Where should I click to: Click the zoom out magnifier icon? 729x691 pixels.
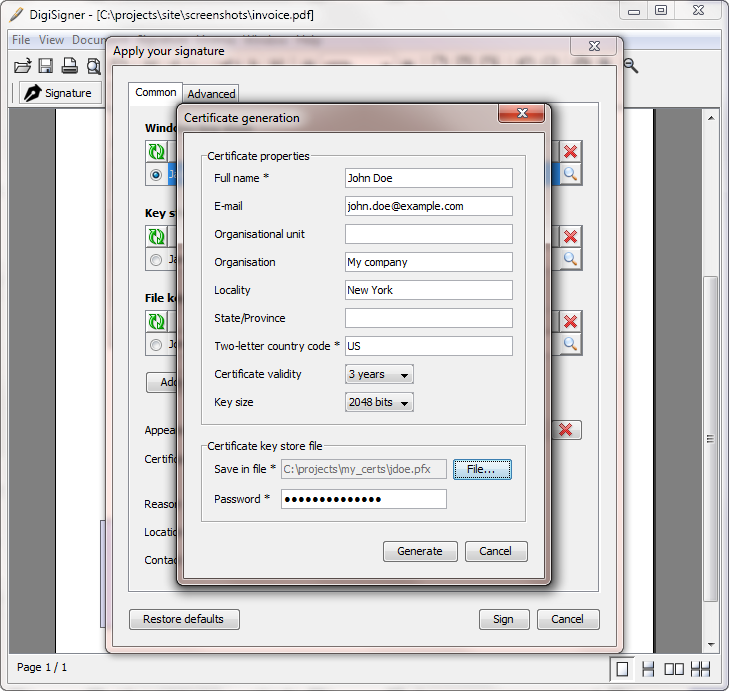tap(631, 66)
